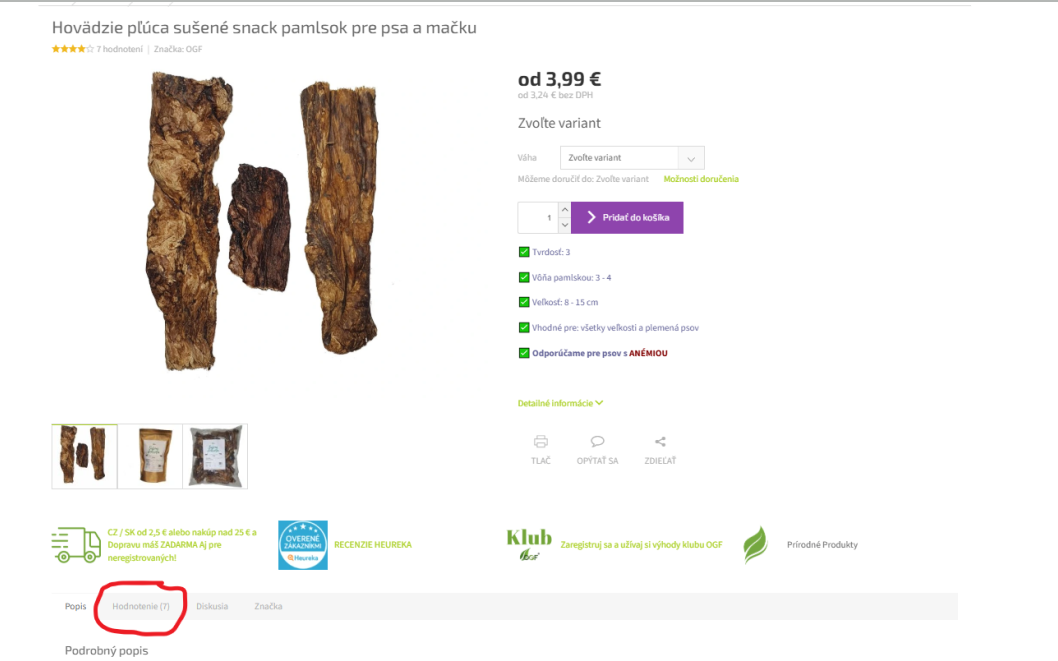
Task: Select the paper bag package thumbnail
Action: 150,456
